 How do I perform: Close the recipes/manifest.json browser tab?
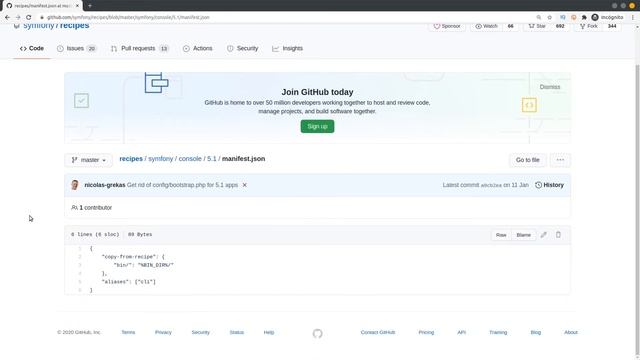click(77, 6)
